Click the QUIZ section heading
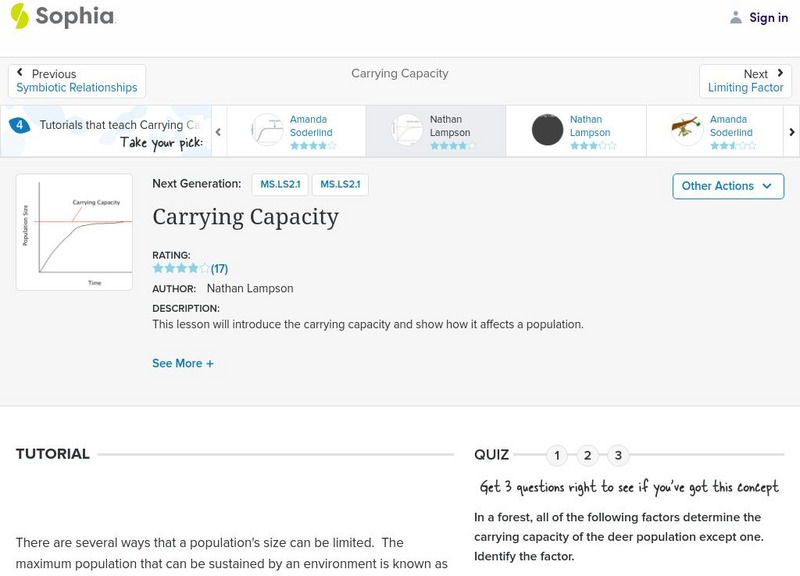Image resolution: width=800 pixels, height=576 pixels. click(491, 455)
